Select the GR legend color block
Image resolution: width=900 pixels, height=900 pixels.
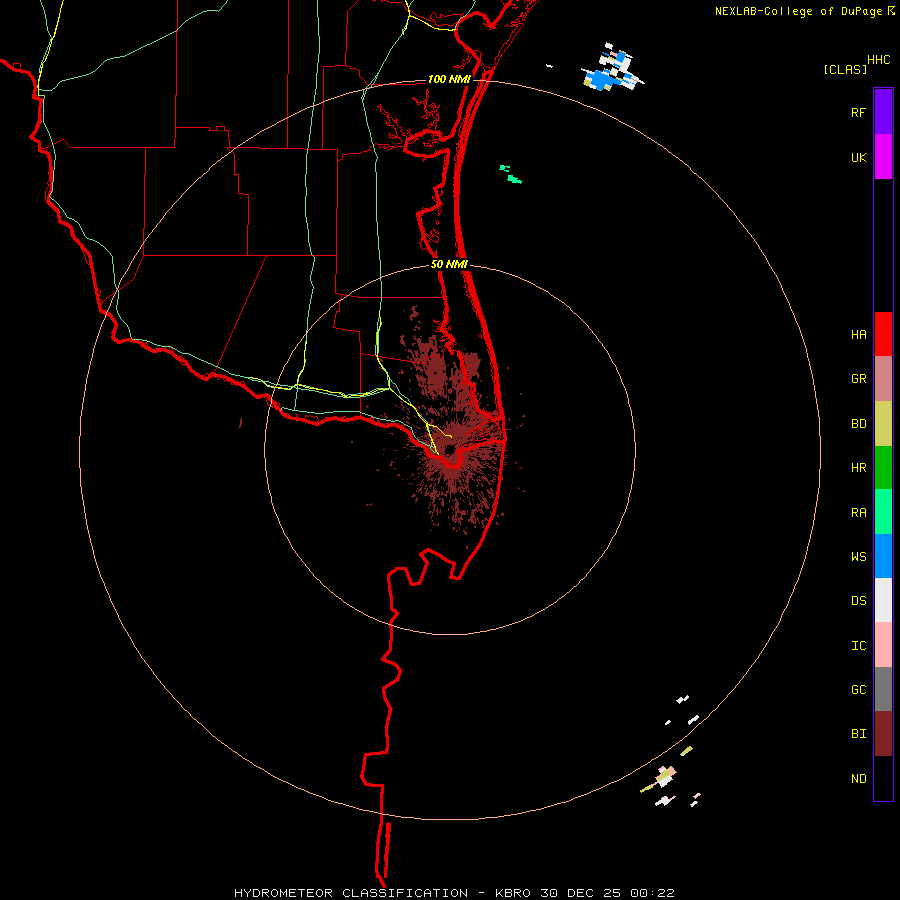883,379
